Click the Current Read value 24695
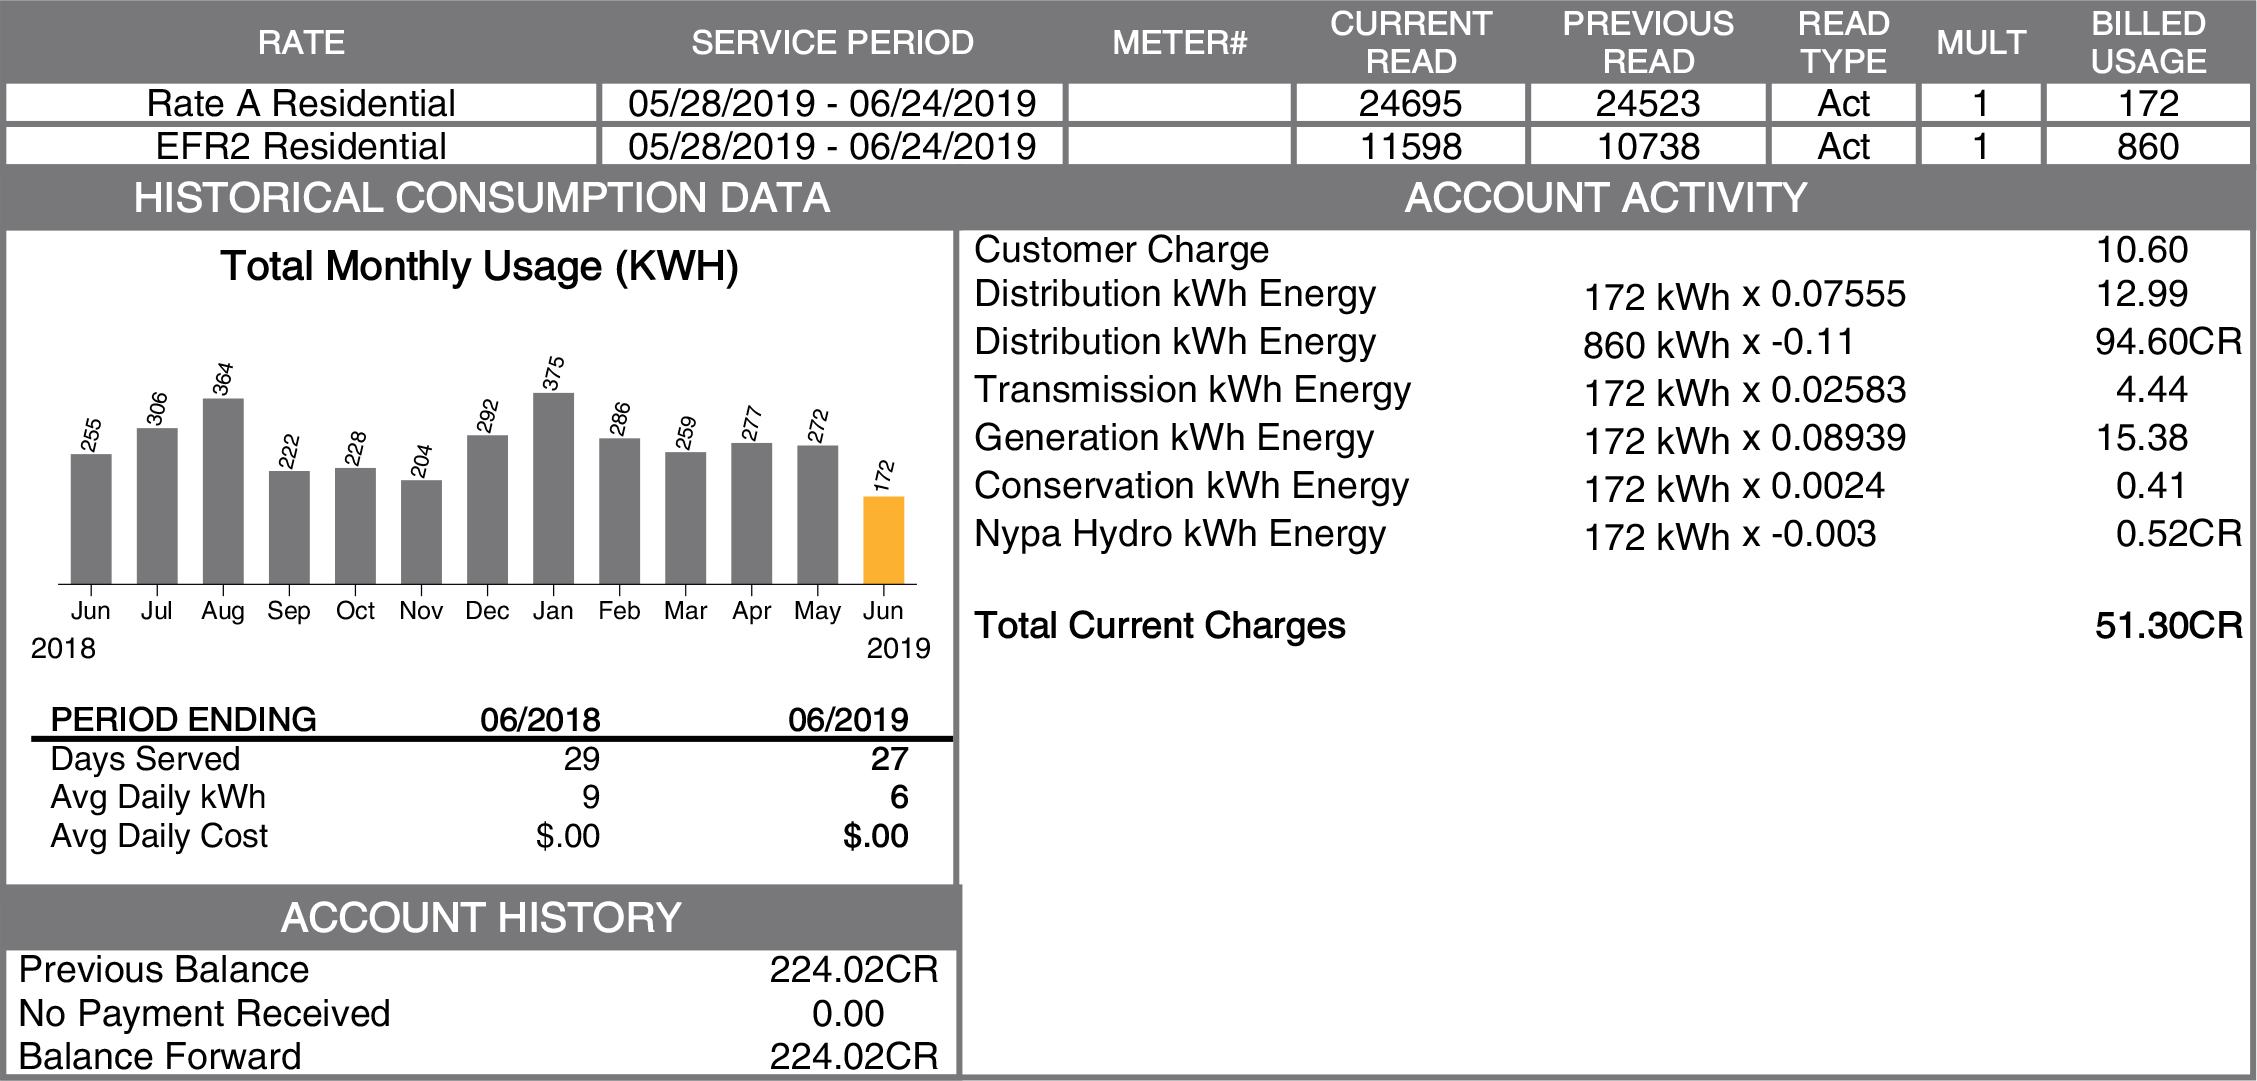Screen dimensions: 2257x1081 point(1410,103)
